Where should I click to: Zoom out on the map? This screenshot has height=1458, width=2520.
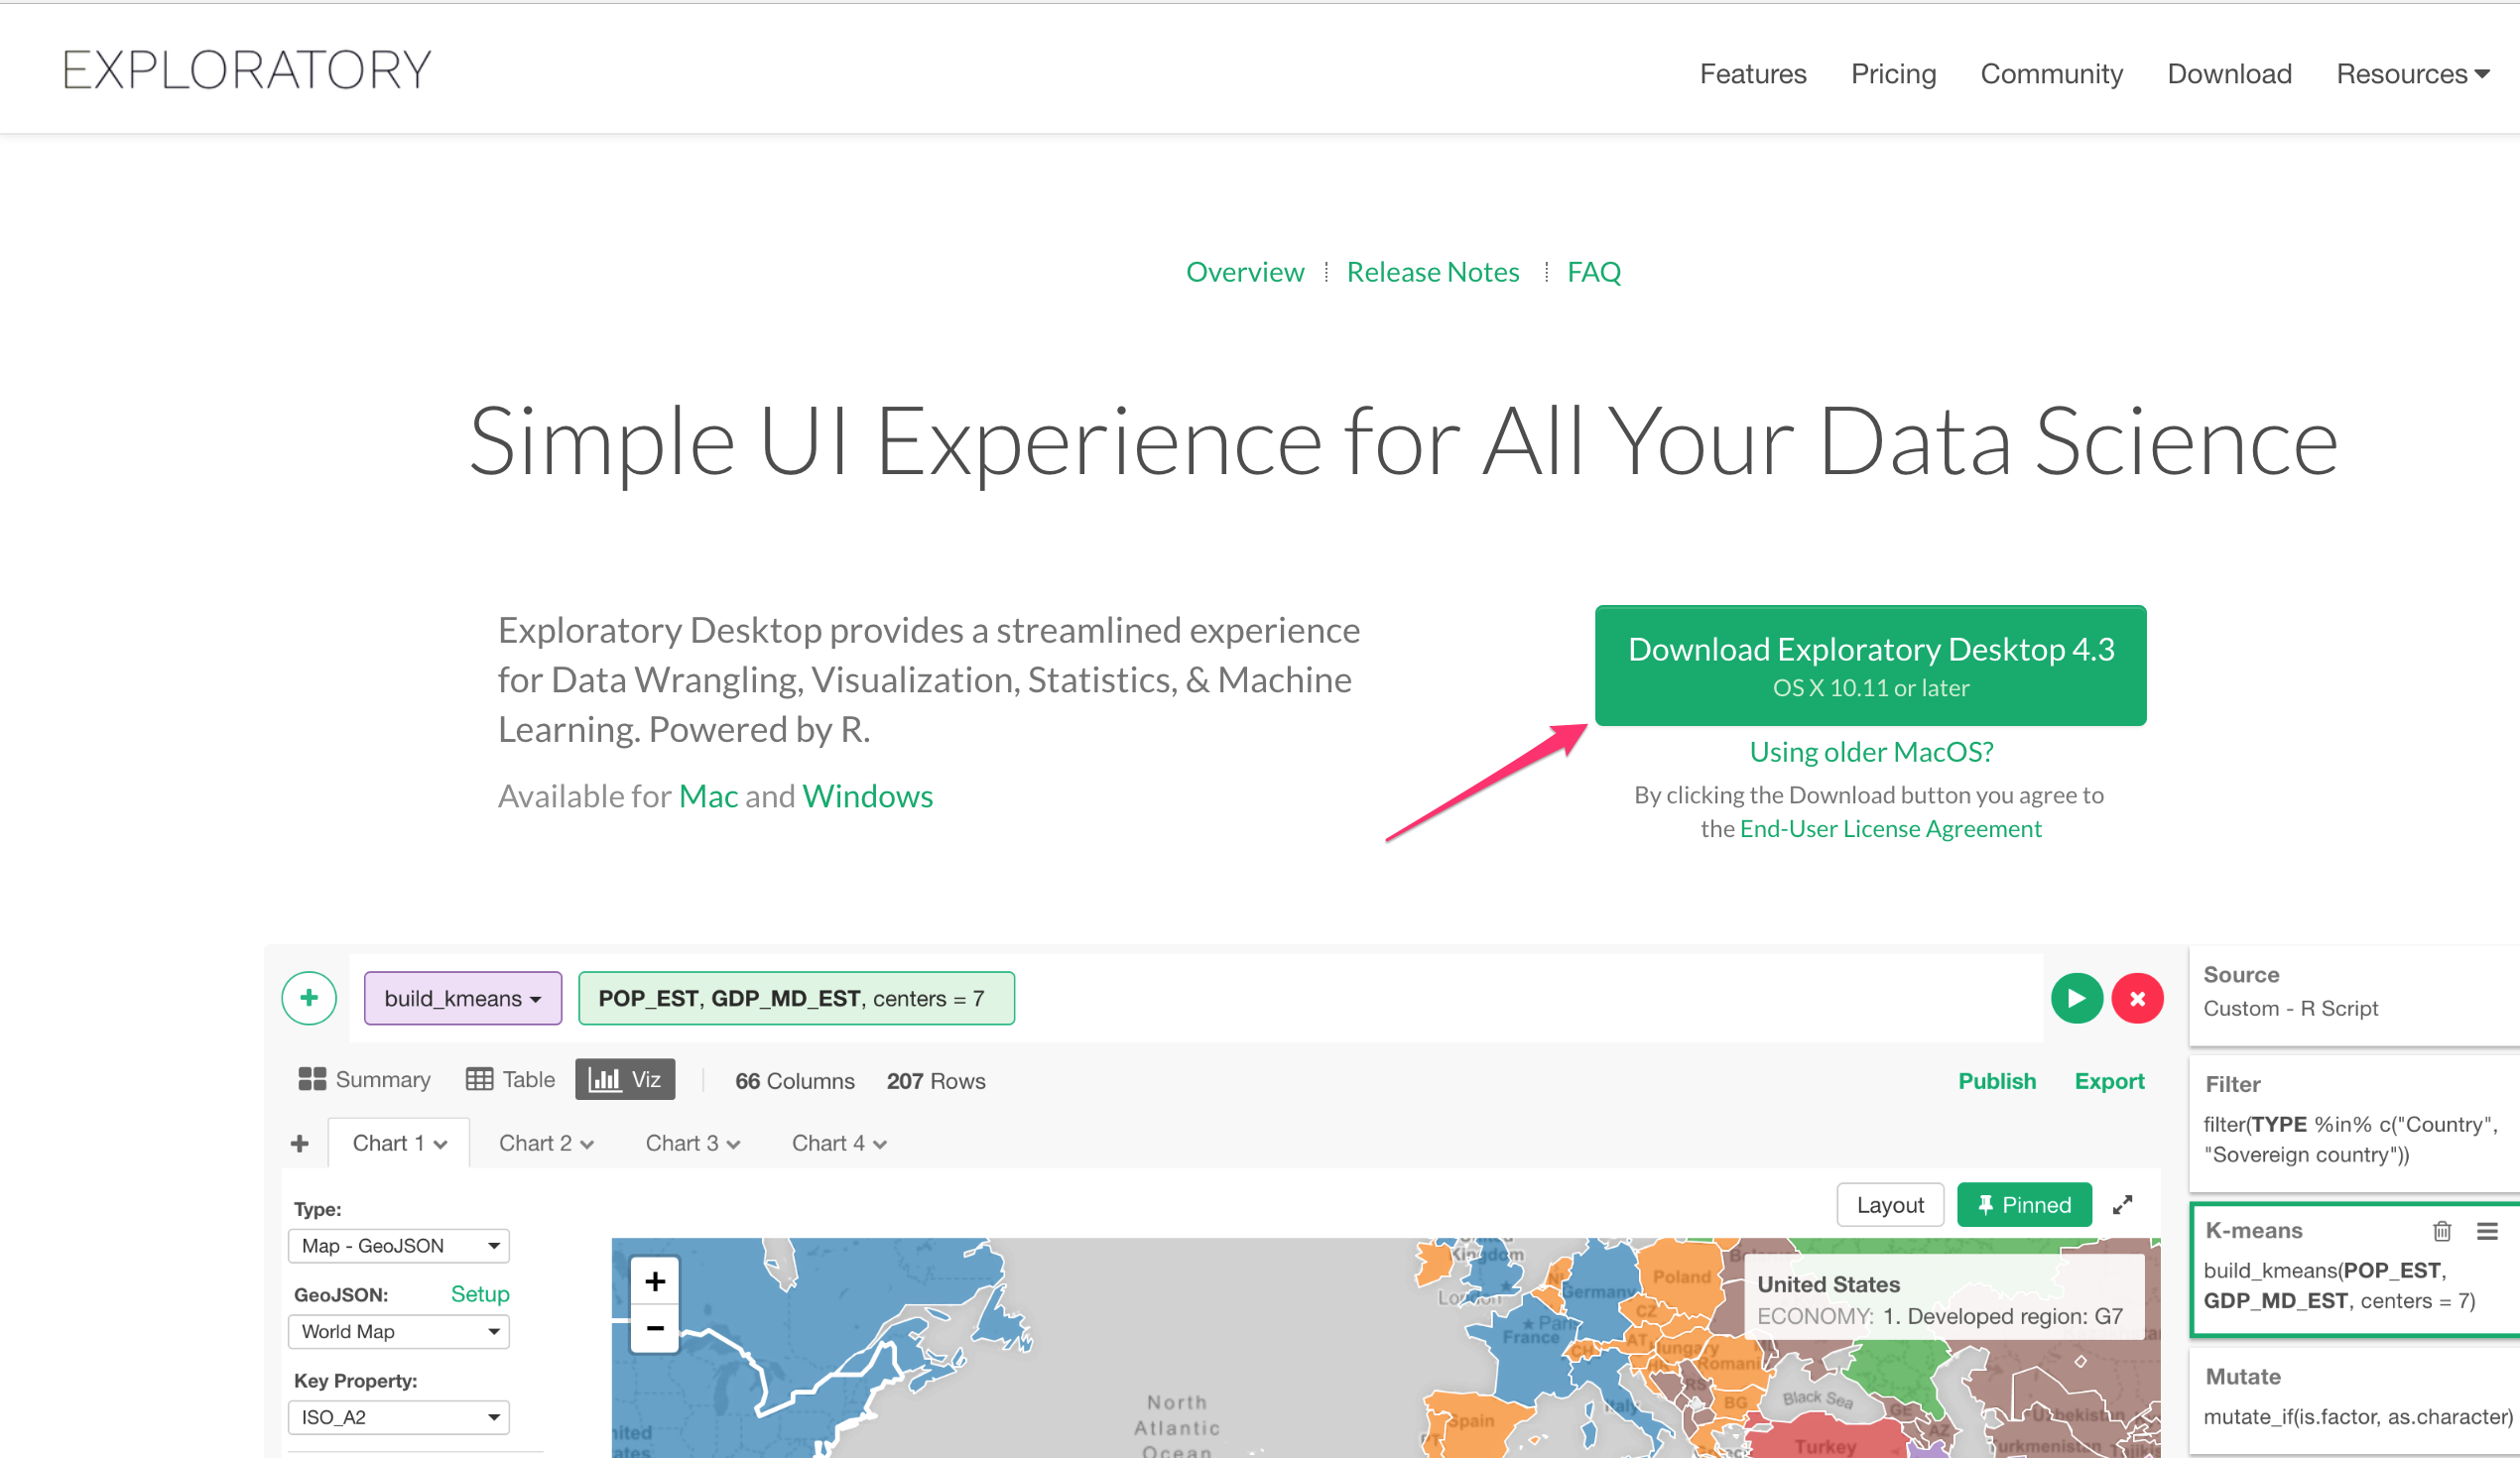(655, 1329)
